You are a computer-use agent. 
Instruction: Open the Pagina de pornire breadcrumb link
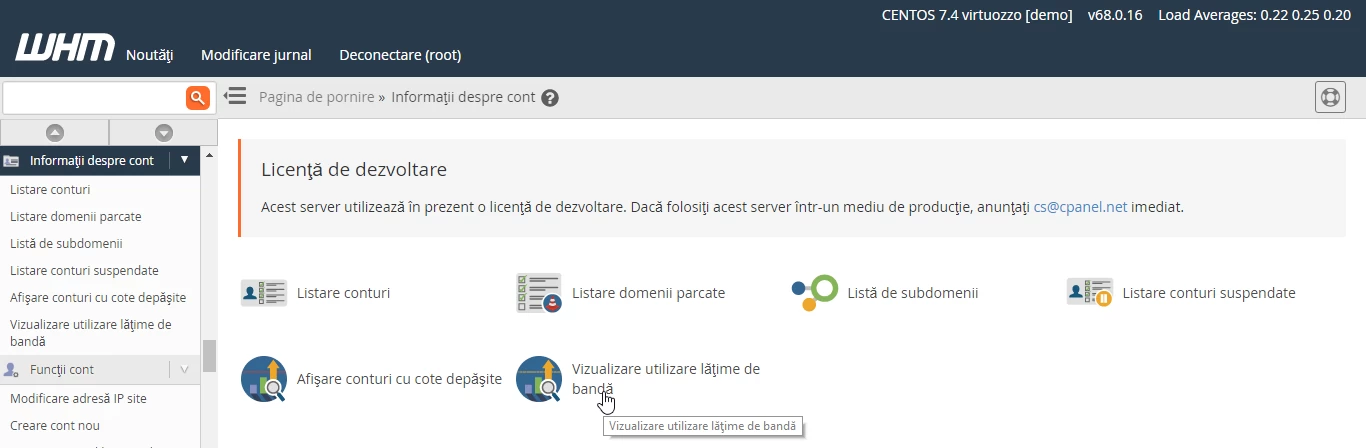pyautogui.click(x=316, y=98)
